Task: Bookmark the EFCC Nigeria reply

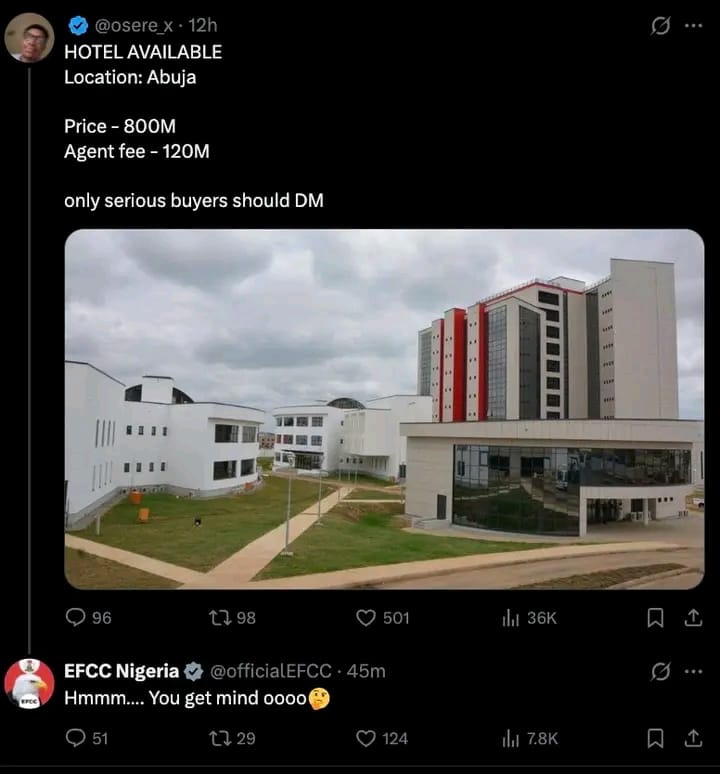Action: [655, 738]
